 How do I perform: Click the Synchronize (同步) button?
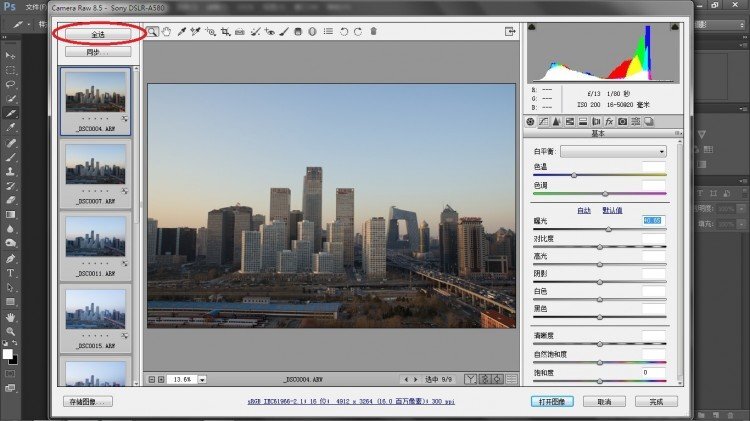click(97, 51)
